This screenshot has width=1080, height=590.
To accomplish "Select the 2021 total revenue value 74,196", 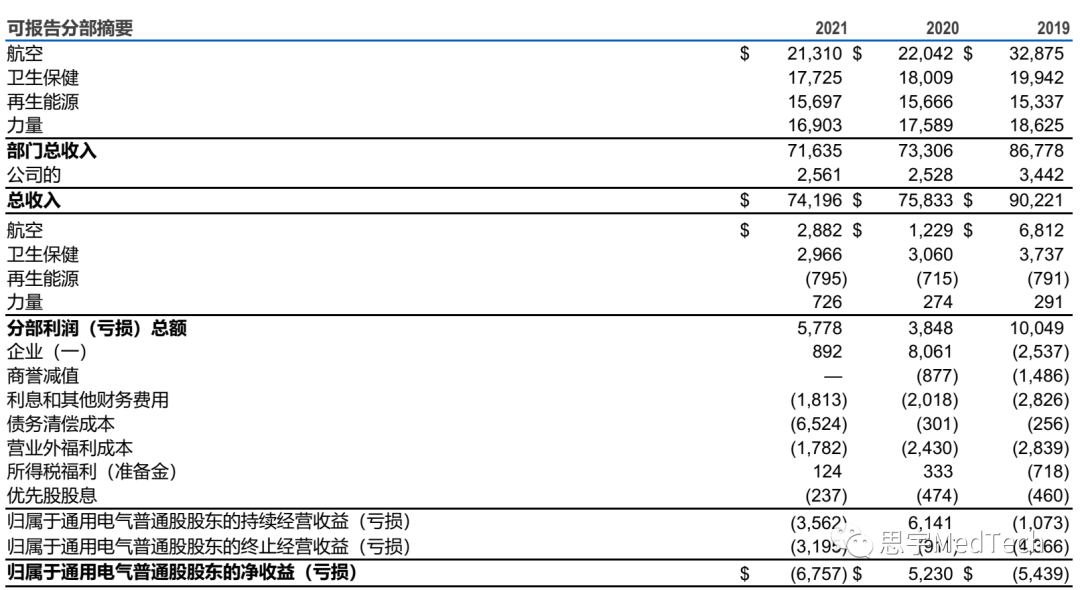I will (x=814, y=200).
